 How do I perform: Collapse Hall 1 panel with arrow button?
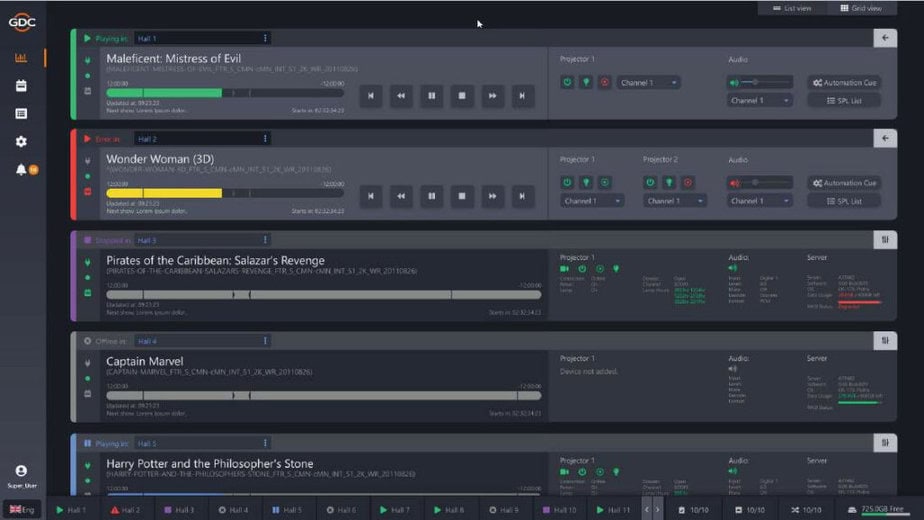885,38
